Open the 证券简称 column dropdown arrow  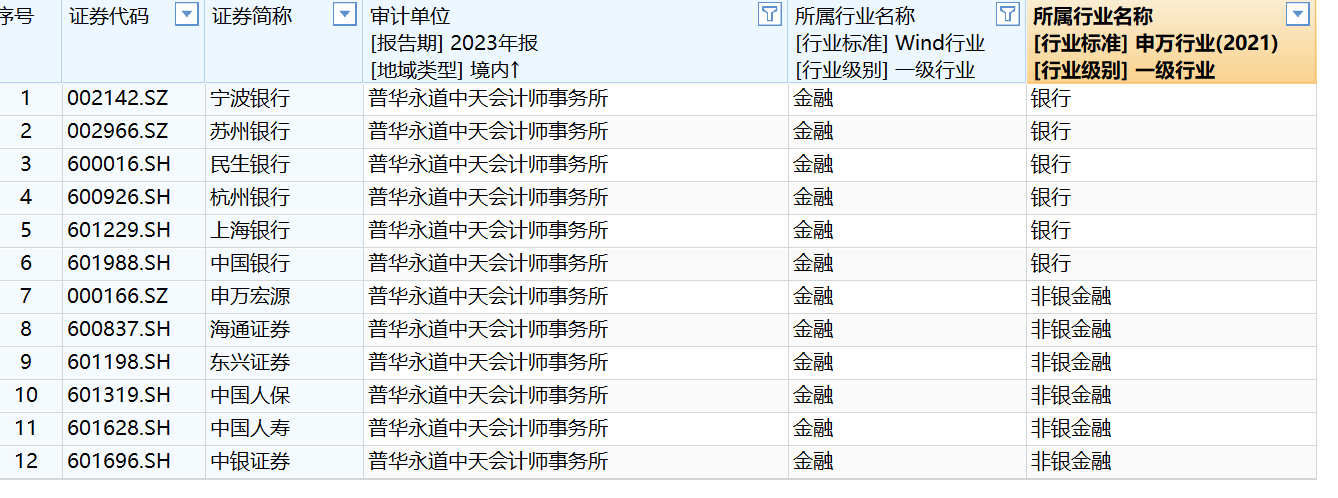coord(344,14)
